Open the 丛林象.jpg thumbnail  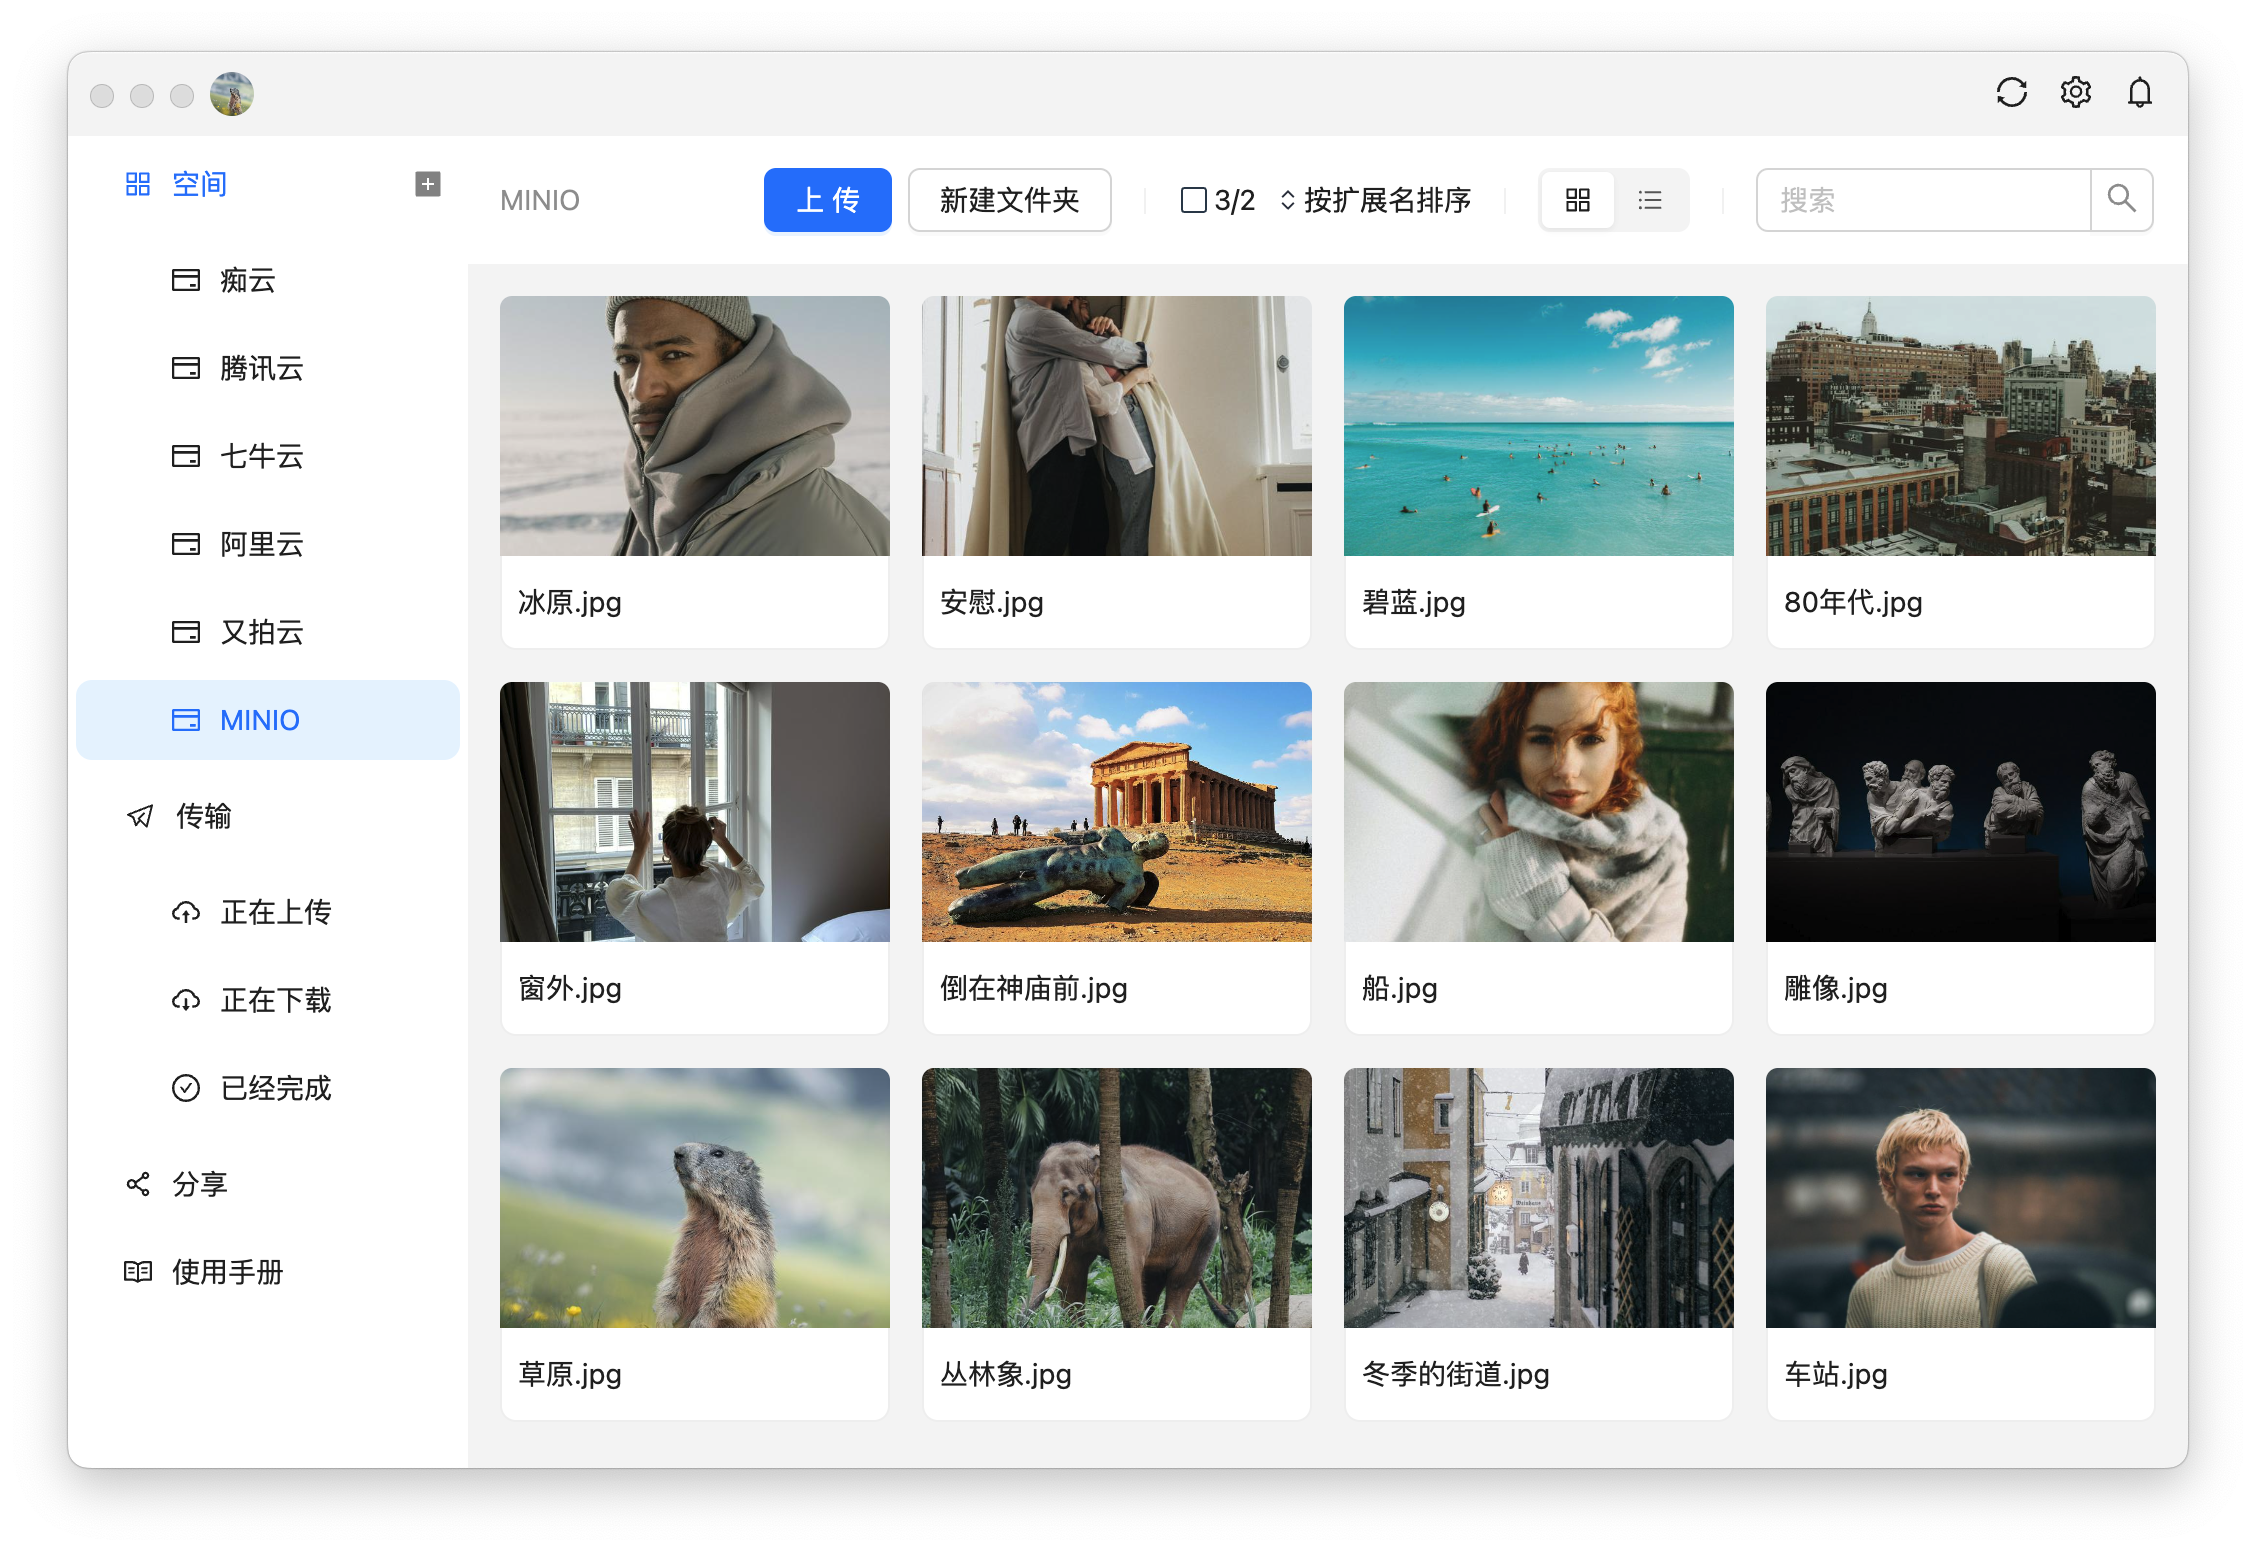pyautogui.click(x=1116, y=1197)
